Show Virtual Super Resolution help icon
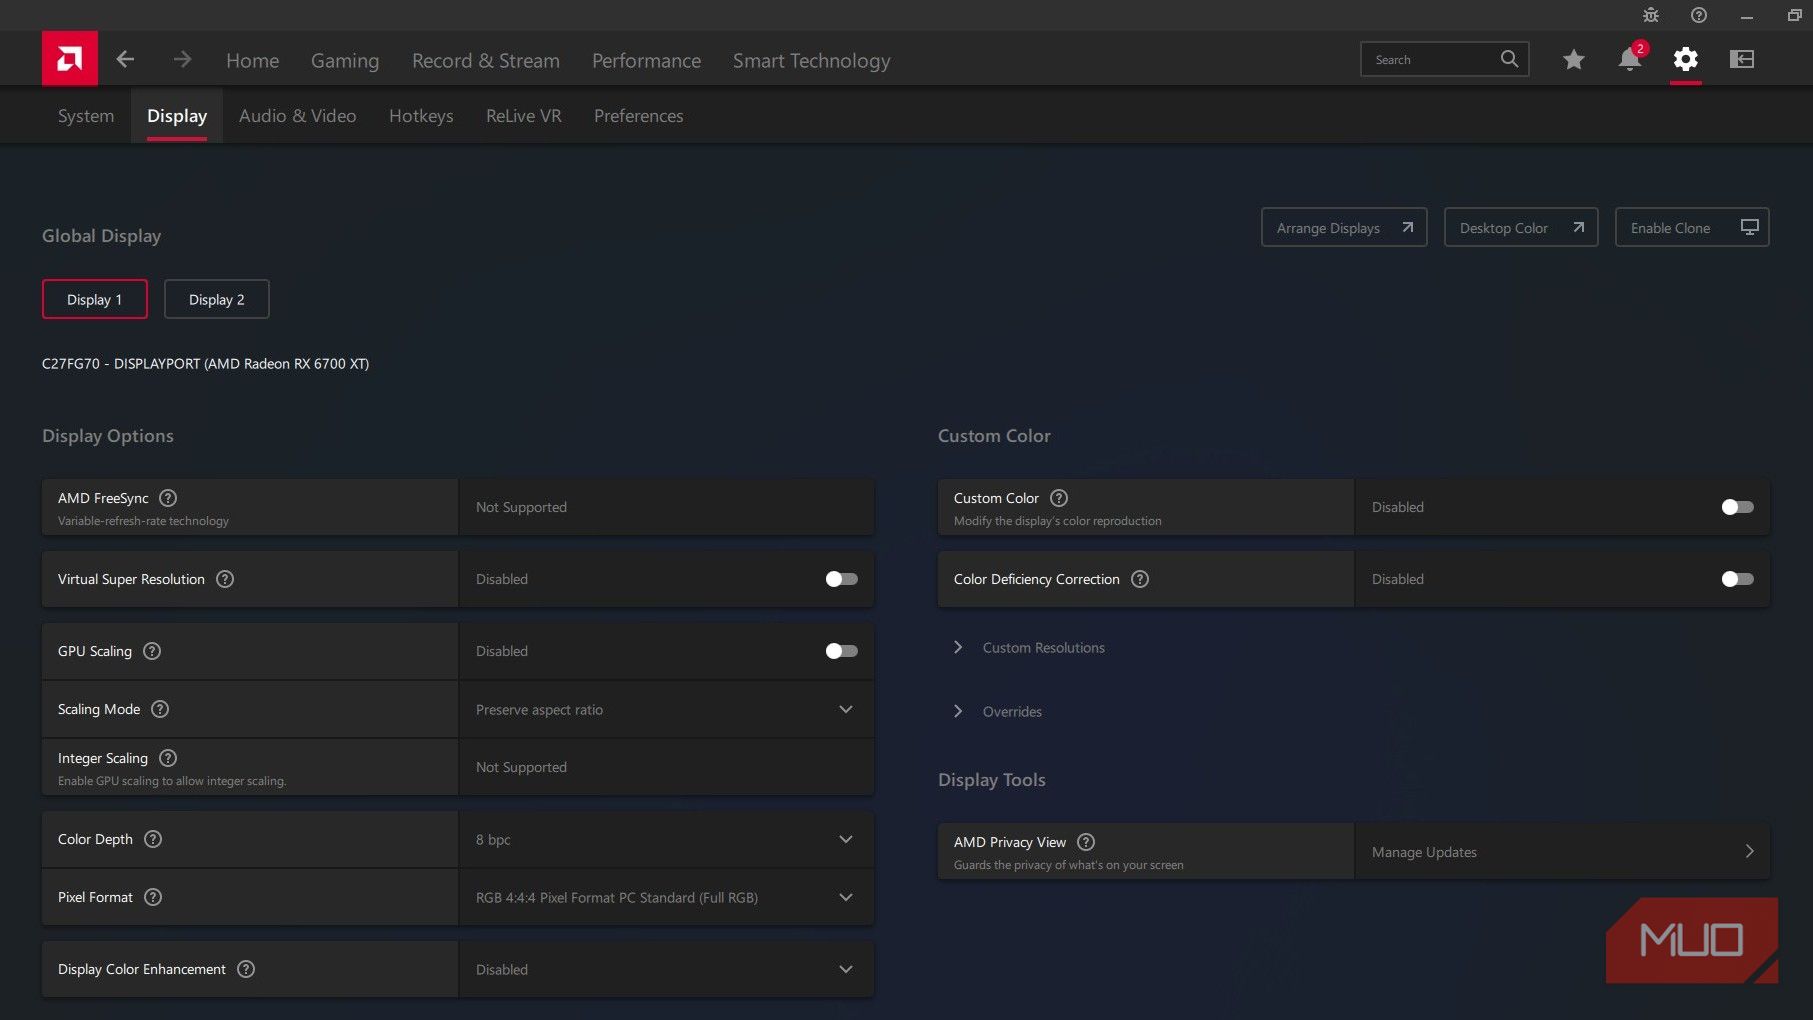Viewport: 1813px width, 1020px height. tap(225, 579)
